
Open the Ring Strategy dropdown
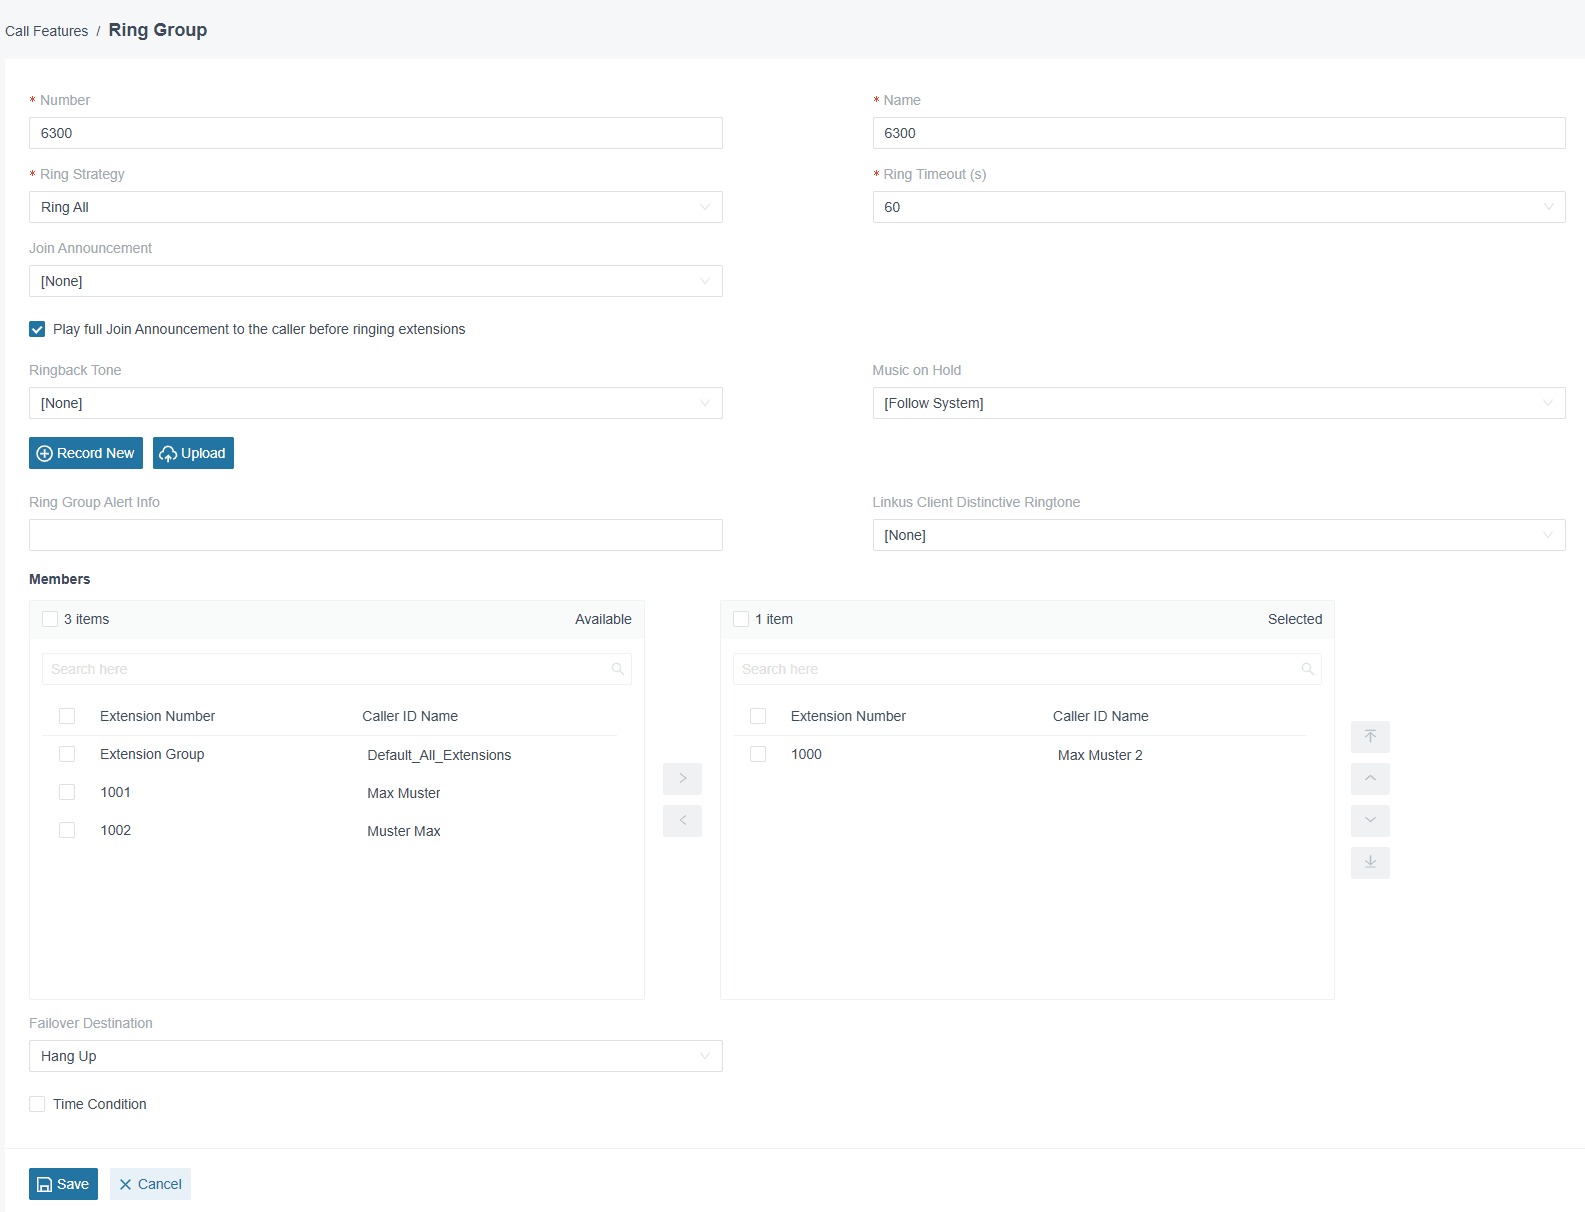375,207
